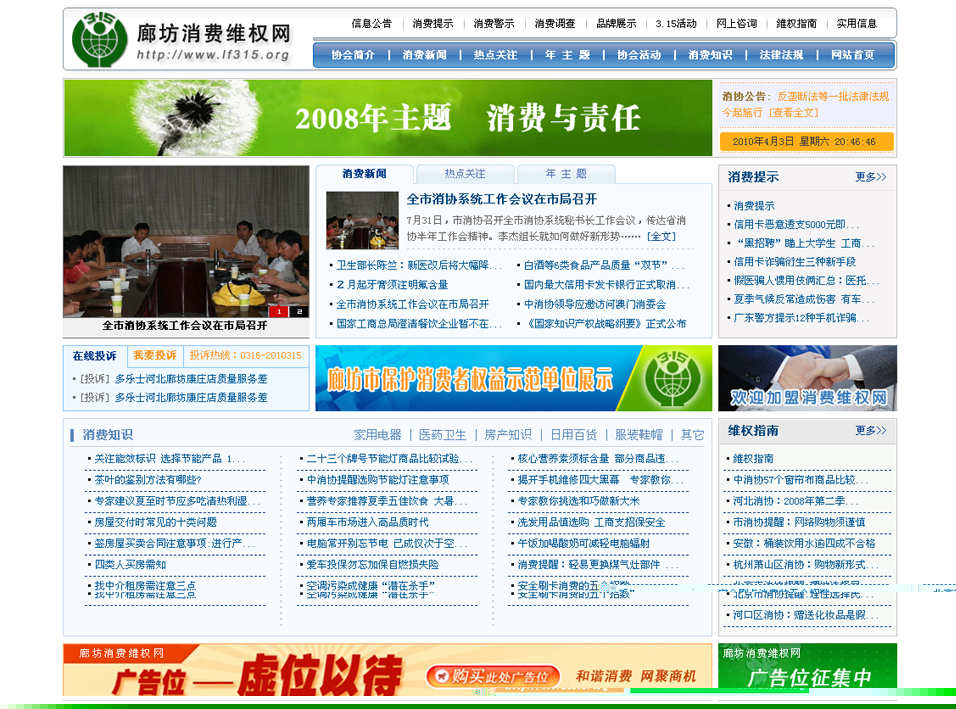The width and height of the screenshot is (956, 709).
Task: Open news 《国家知识产权战略纲要》正式公布
Action: coord(605,324)
